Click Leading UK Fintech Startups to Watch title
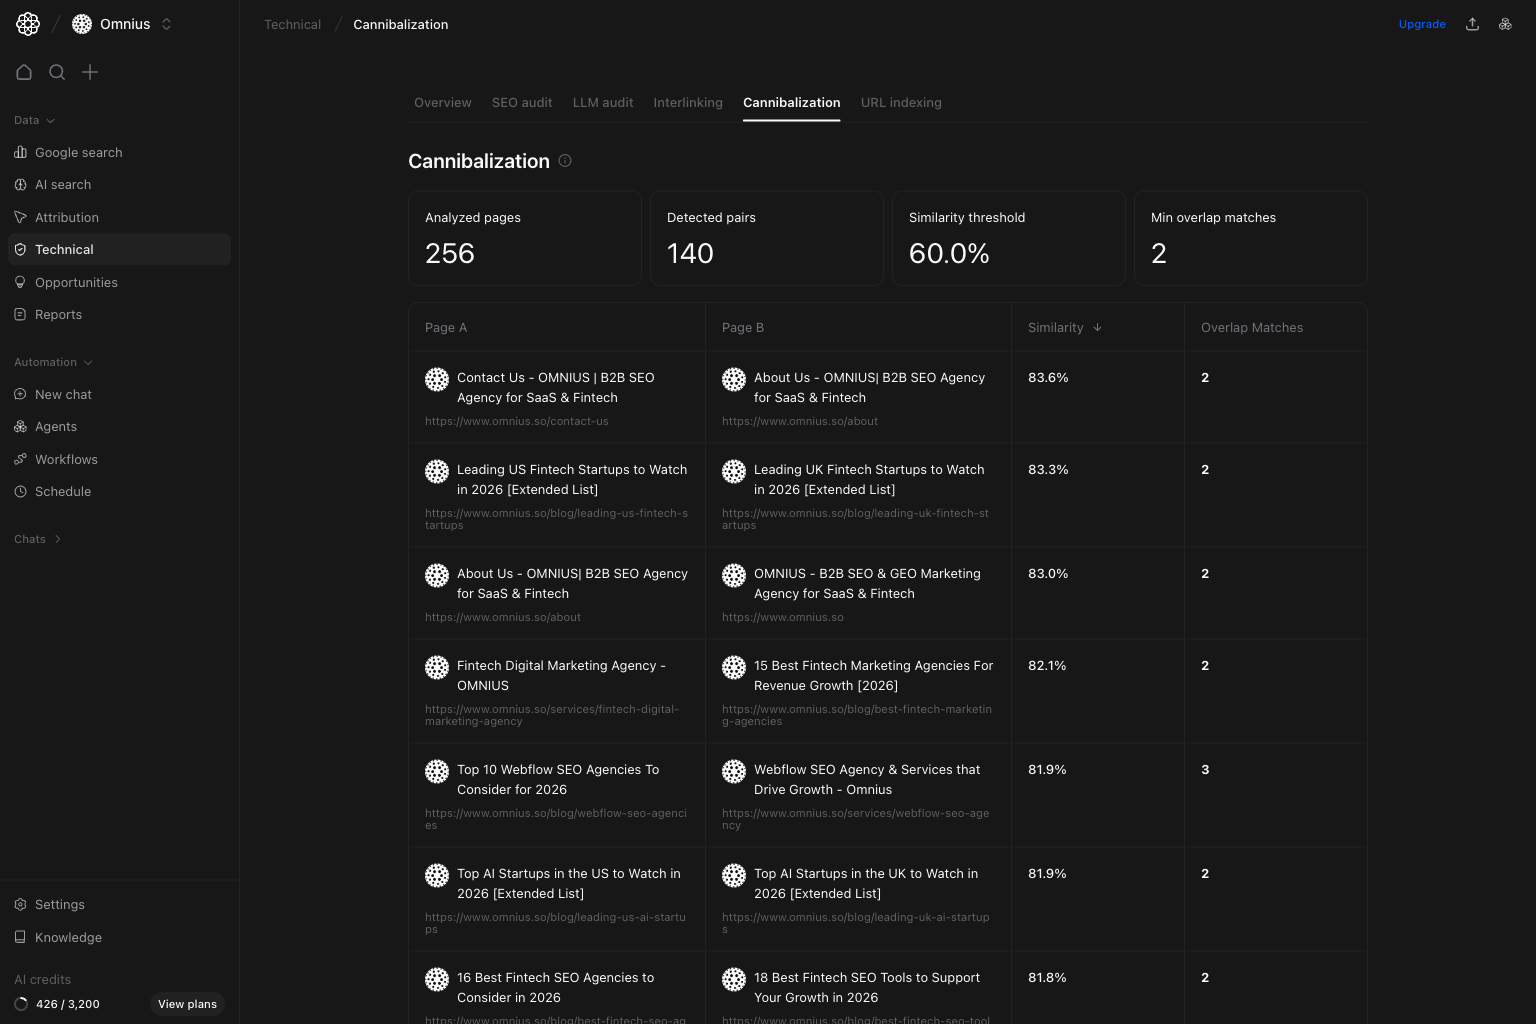 click(869, 479)
